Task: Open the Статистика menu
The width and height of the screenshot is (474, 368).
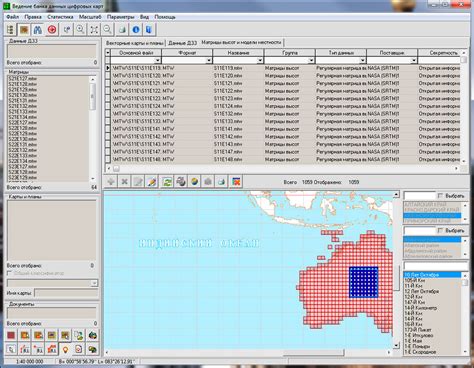Action: point(60,17)
